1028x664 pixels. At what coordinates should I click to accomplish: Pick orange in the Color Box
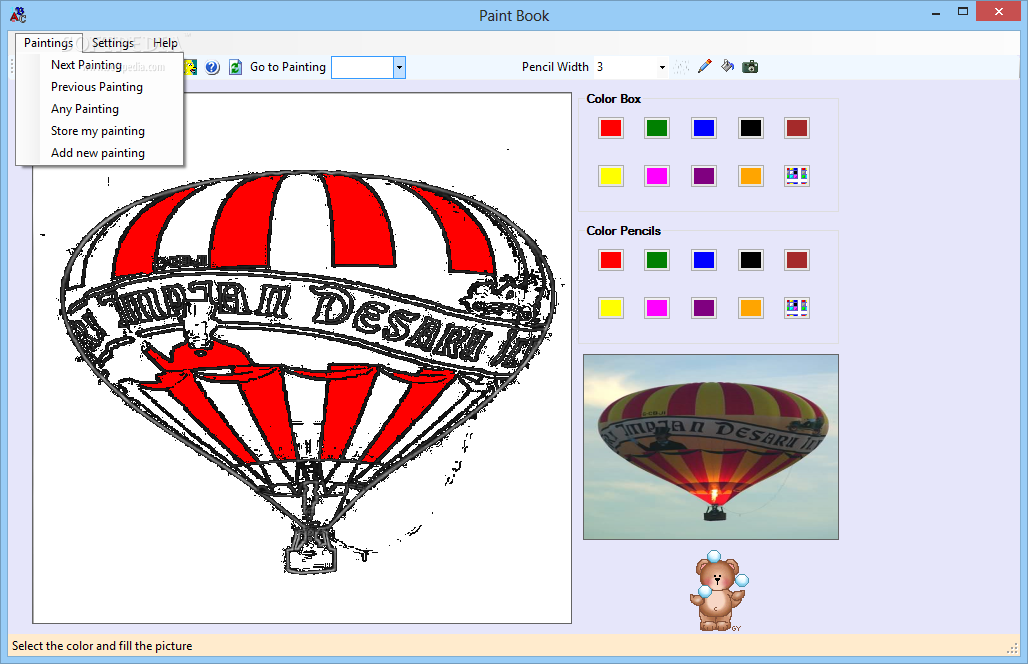(751, 176)
